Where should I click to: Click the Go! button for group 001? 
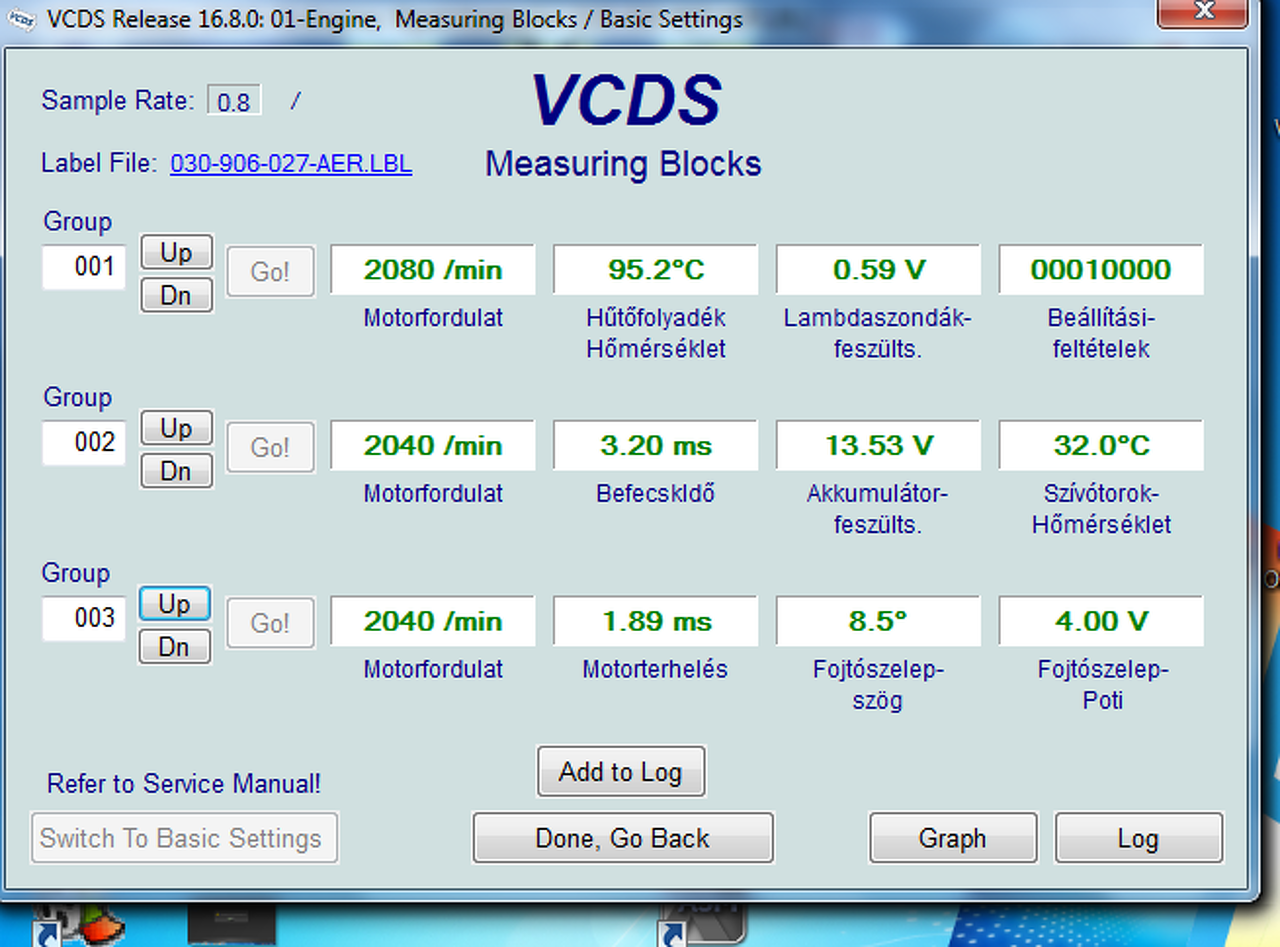[x=270, y=271]
